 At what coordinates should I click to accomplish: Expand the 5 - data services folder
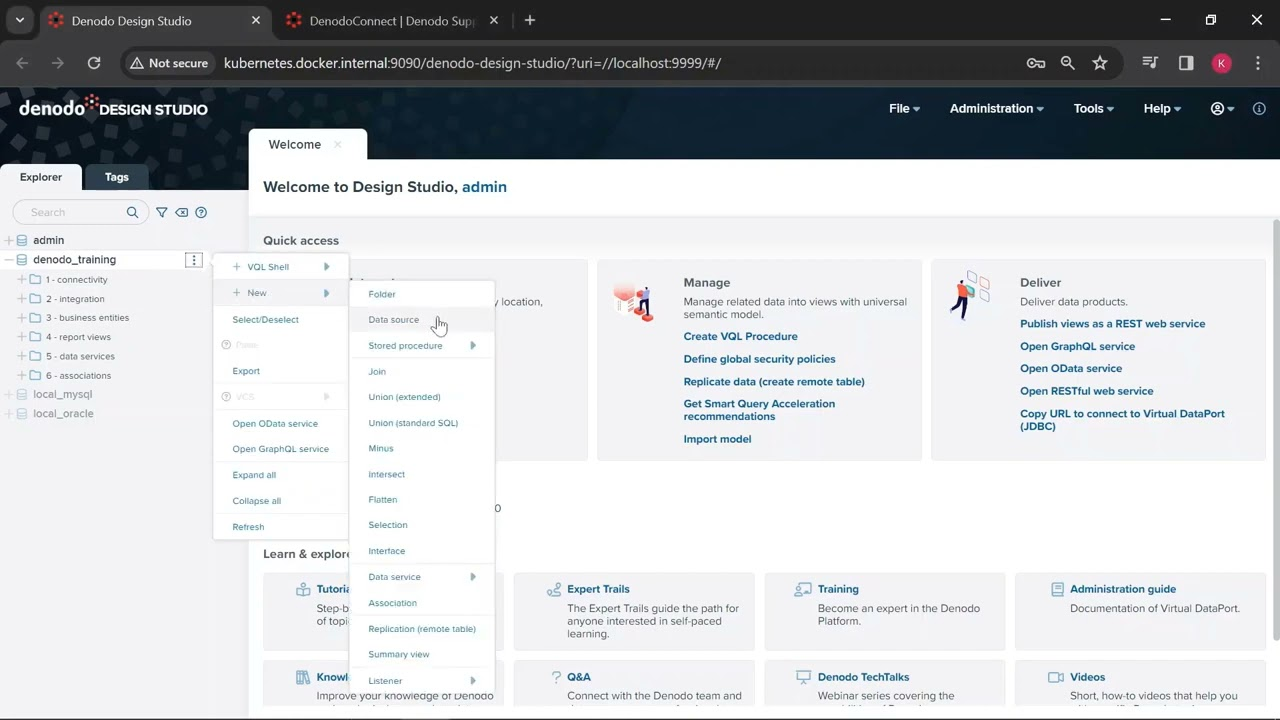21,356
